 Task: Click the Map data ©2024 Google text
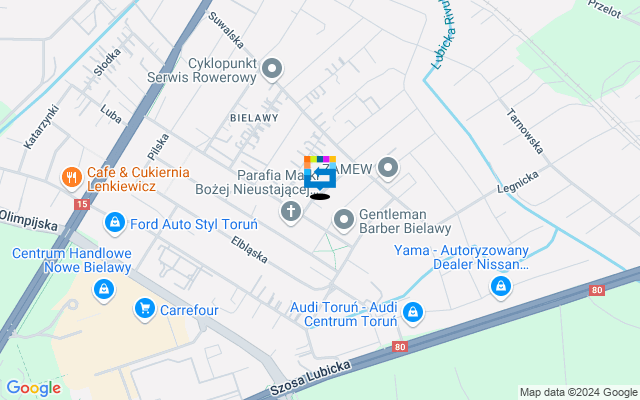578,393
